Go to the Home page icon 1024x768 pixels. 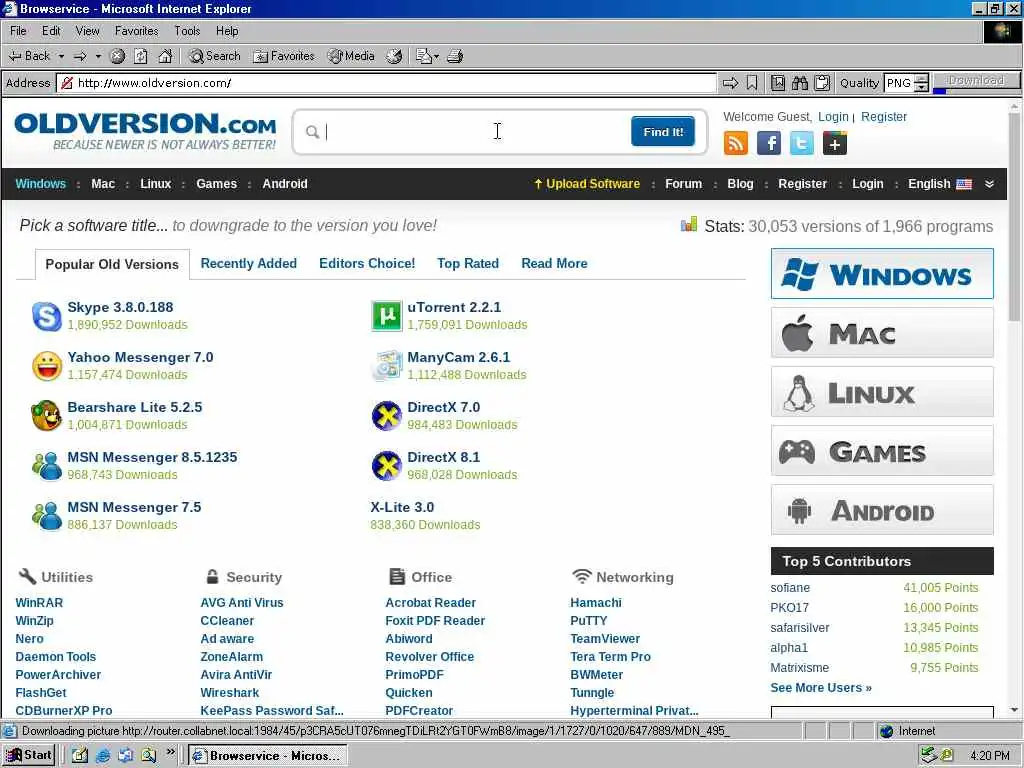tap(166, 56)
